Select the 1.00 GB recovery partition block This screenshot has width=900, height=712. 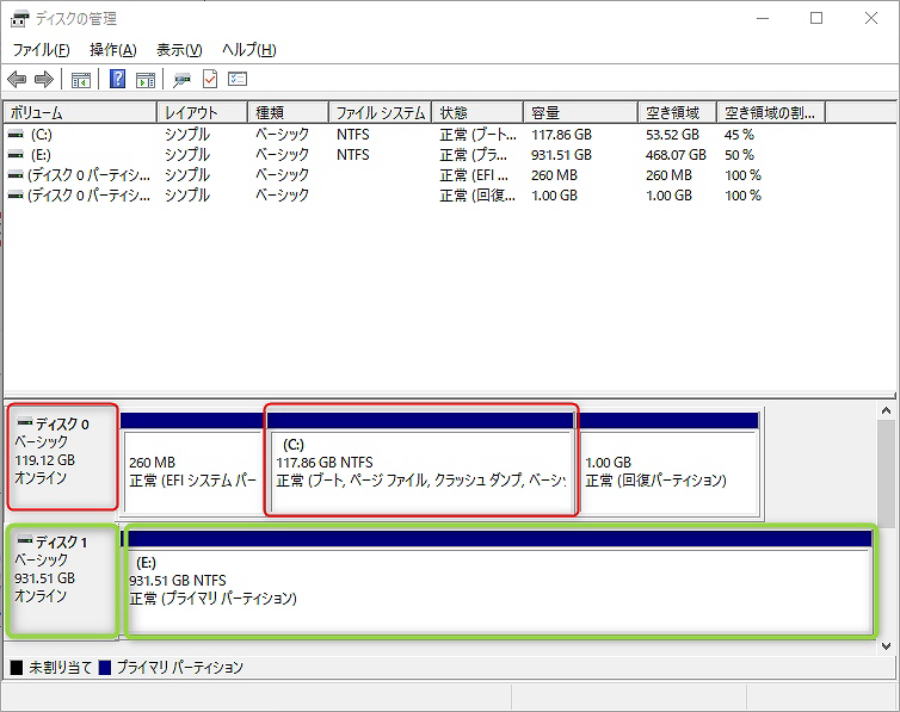[669, 463]
